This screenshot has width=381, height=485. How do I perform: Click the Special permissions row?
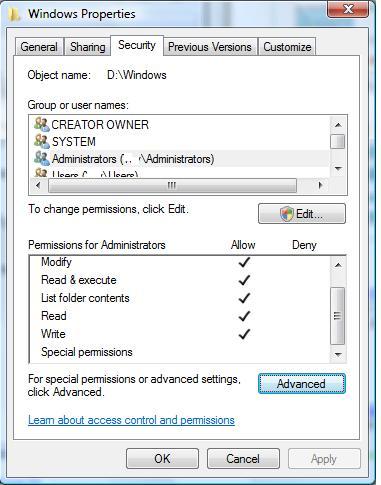180,352
